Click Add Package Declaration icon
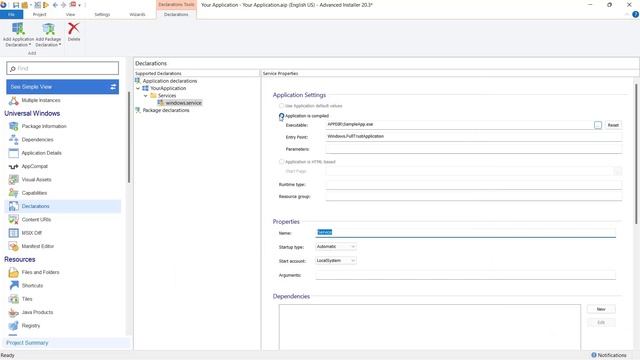 coord(49,29)
